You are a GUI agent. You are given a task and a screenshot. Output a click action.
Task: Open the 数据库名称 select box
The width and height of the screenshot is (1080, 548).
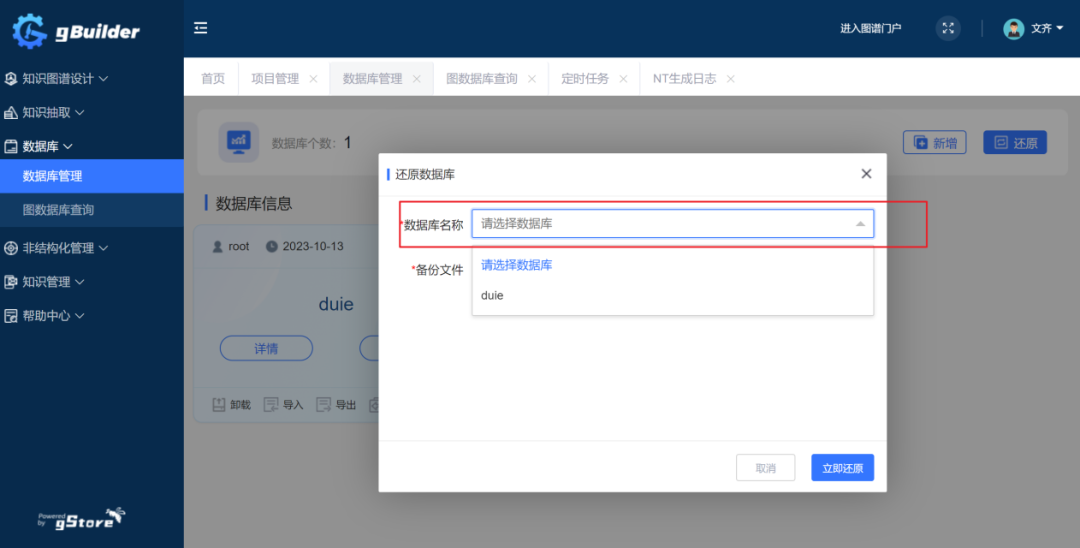coord(673,224)
